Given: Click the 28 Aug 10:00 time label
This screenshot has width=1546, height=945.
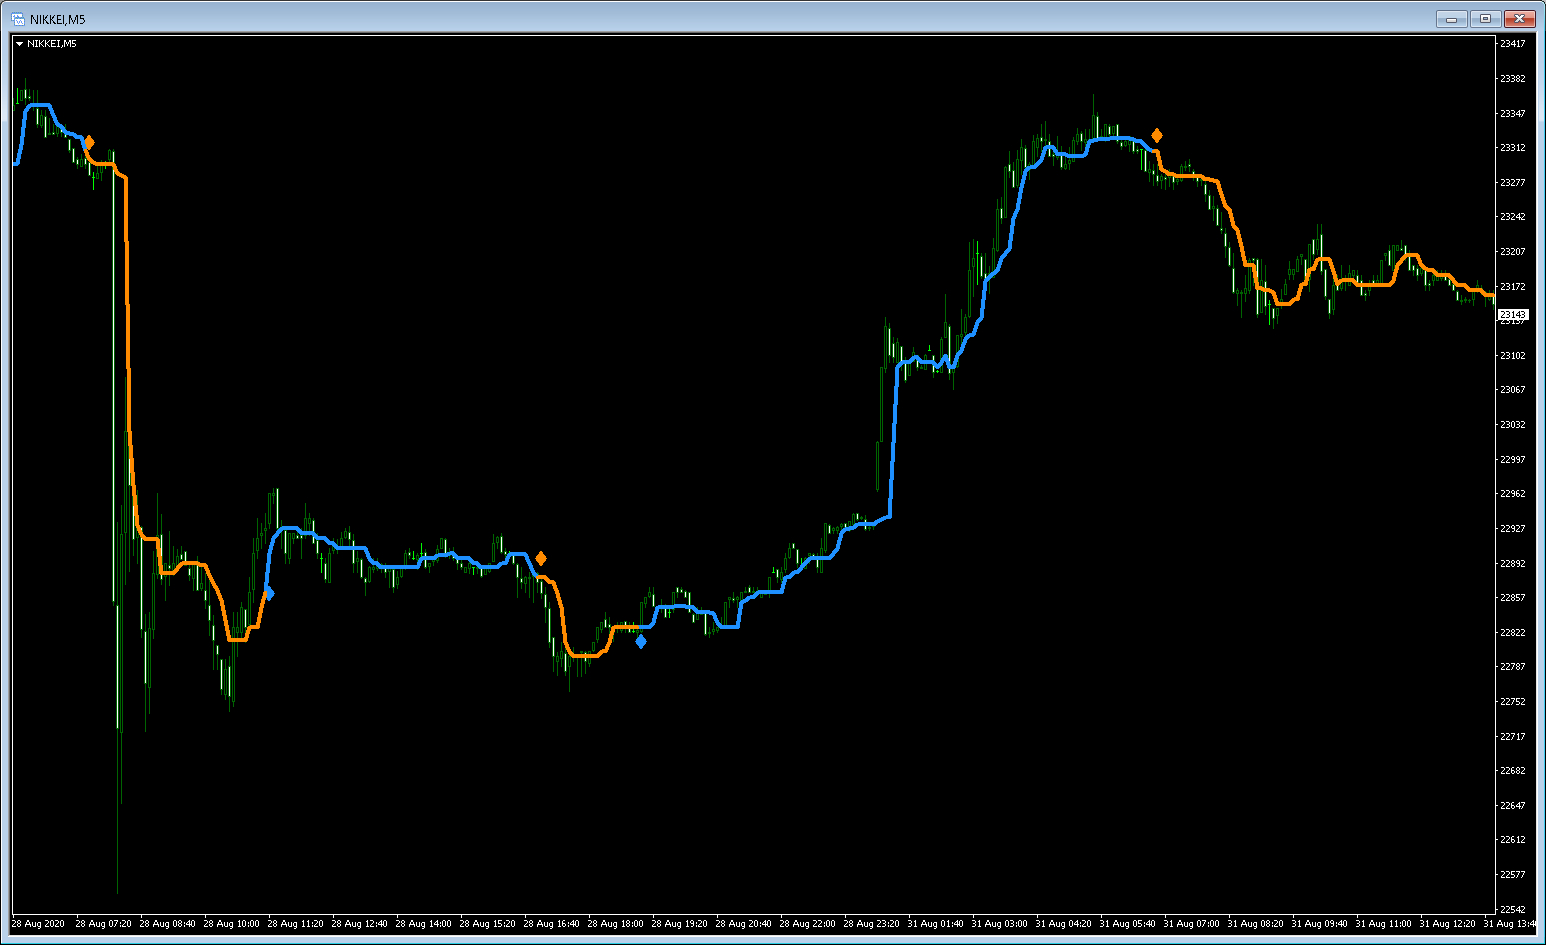Looking at the screenshot, I should point(231,924).
